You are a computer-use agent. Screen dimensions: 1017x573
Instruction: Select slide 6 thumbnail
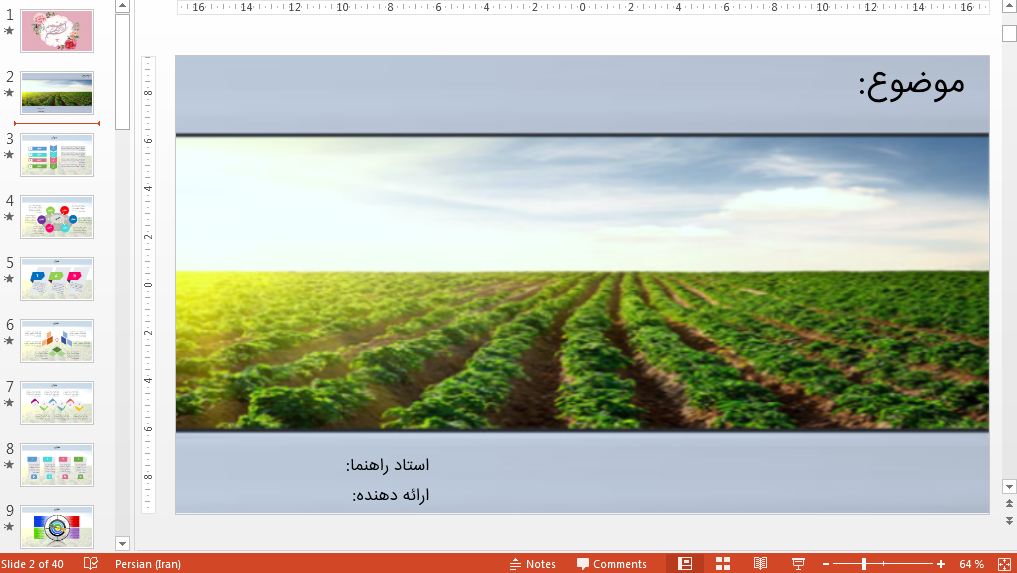[57, 341]
